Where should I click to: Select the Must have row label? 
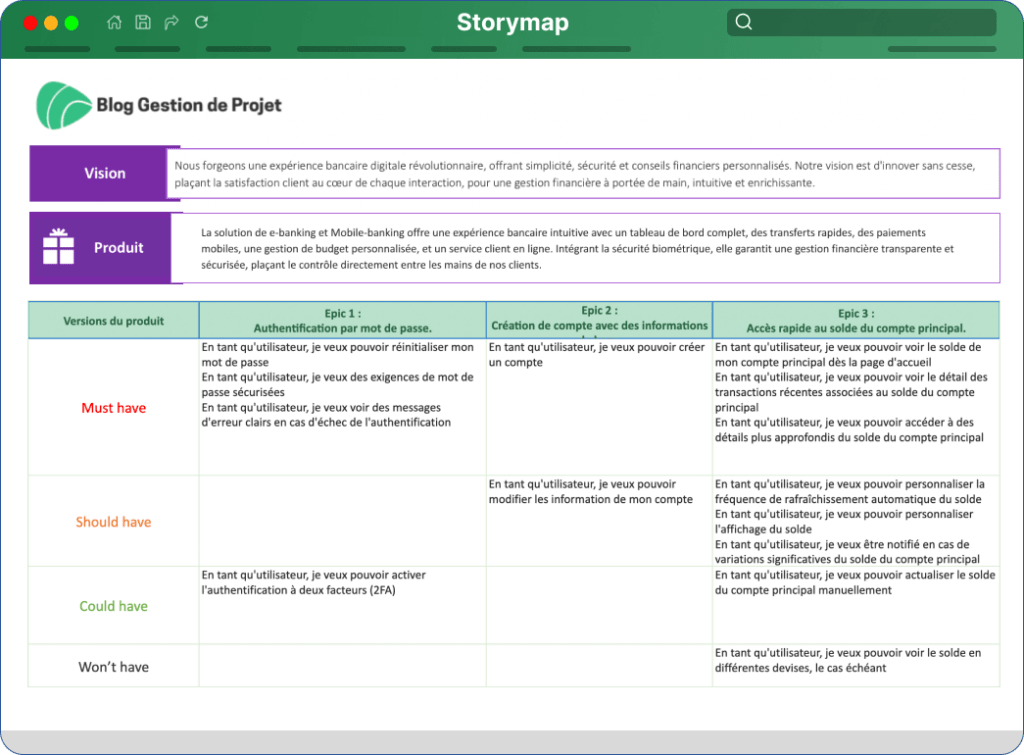tap(114, 408)
